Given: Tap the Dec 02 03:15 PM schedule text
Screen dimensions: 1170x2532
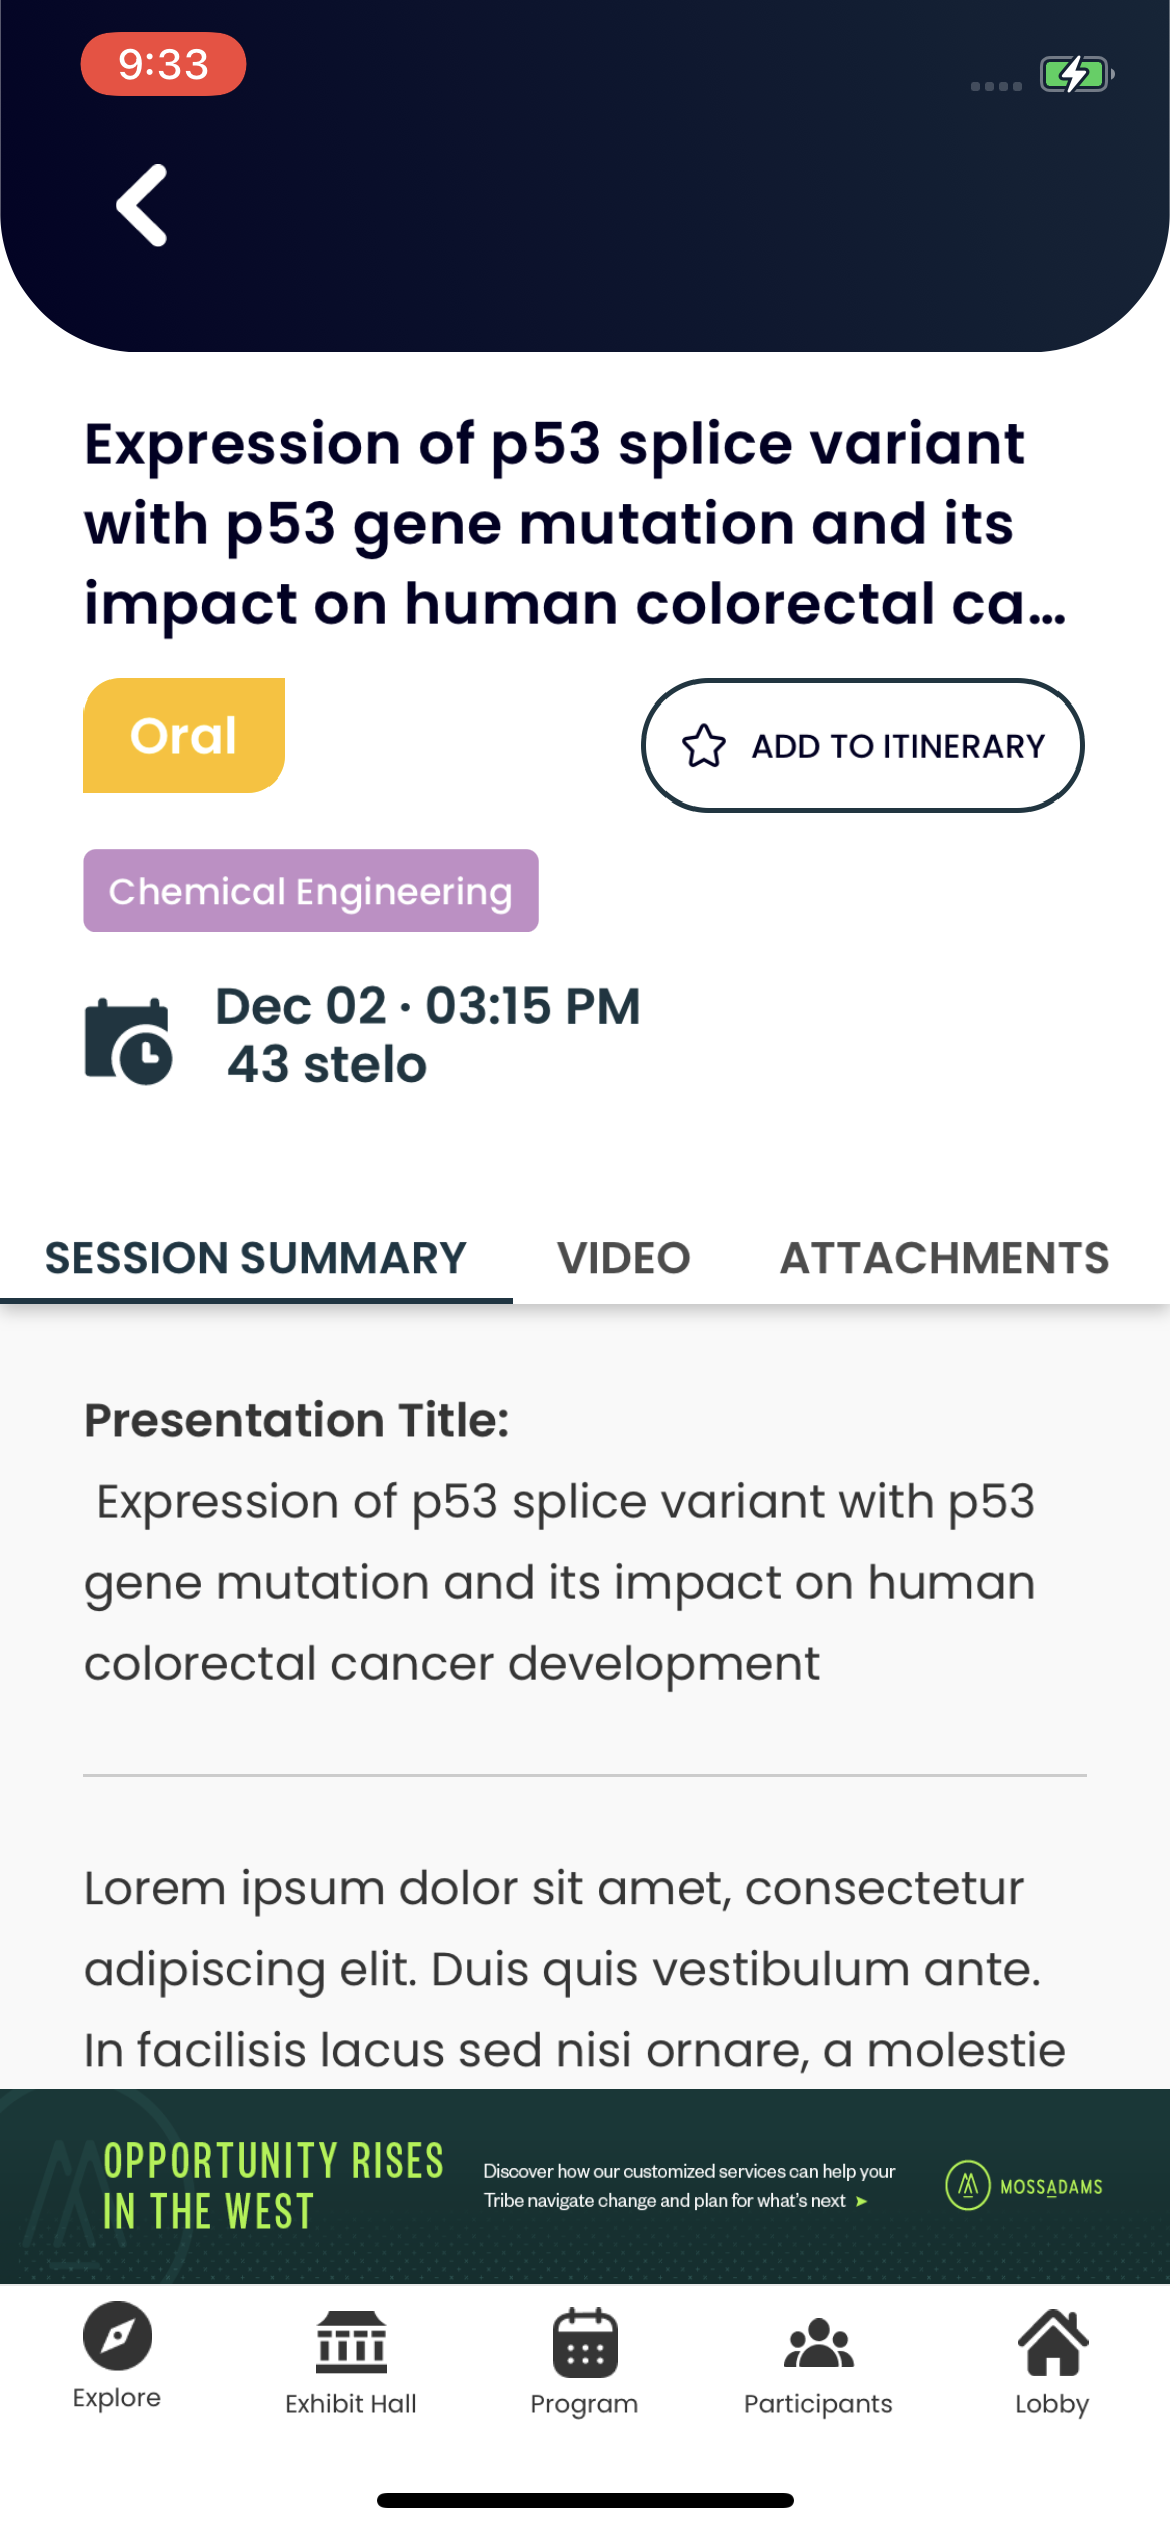Looking at the screenshot, I should [x=428, y=1006].
